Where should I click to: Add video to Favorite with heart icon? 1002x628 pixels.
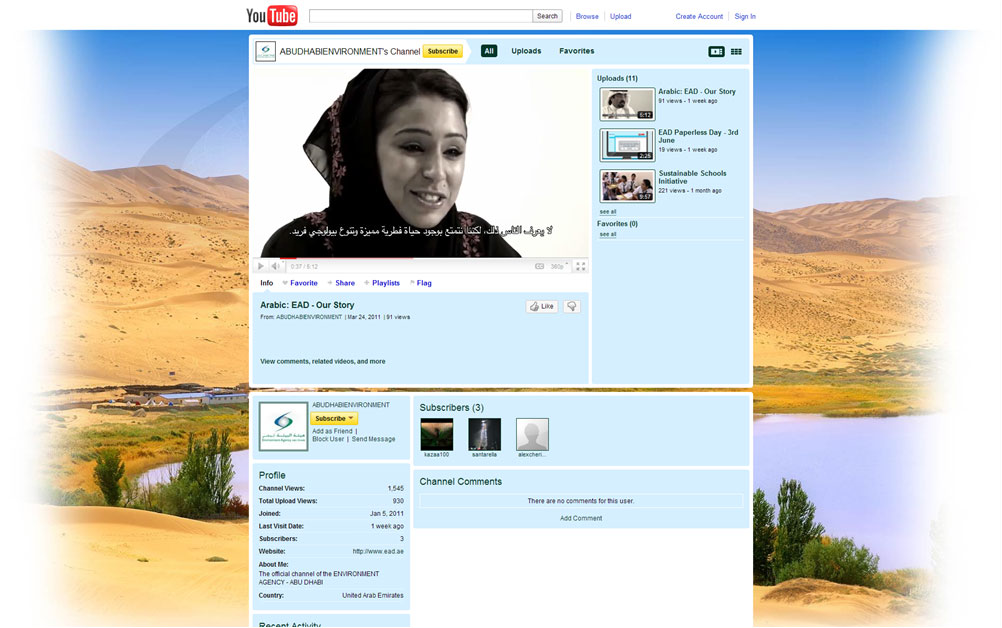(x=299, y=283)
